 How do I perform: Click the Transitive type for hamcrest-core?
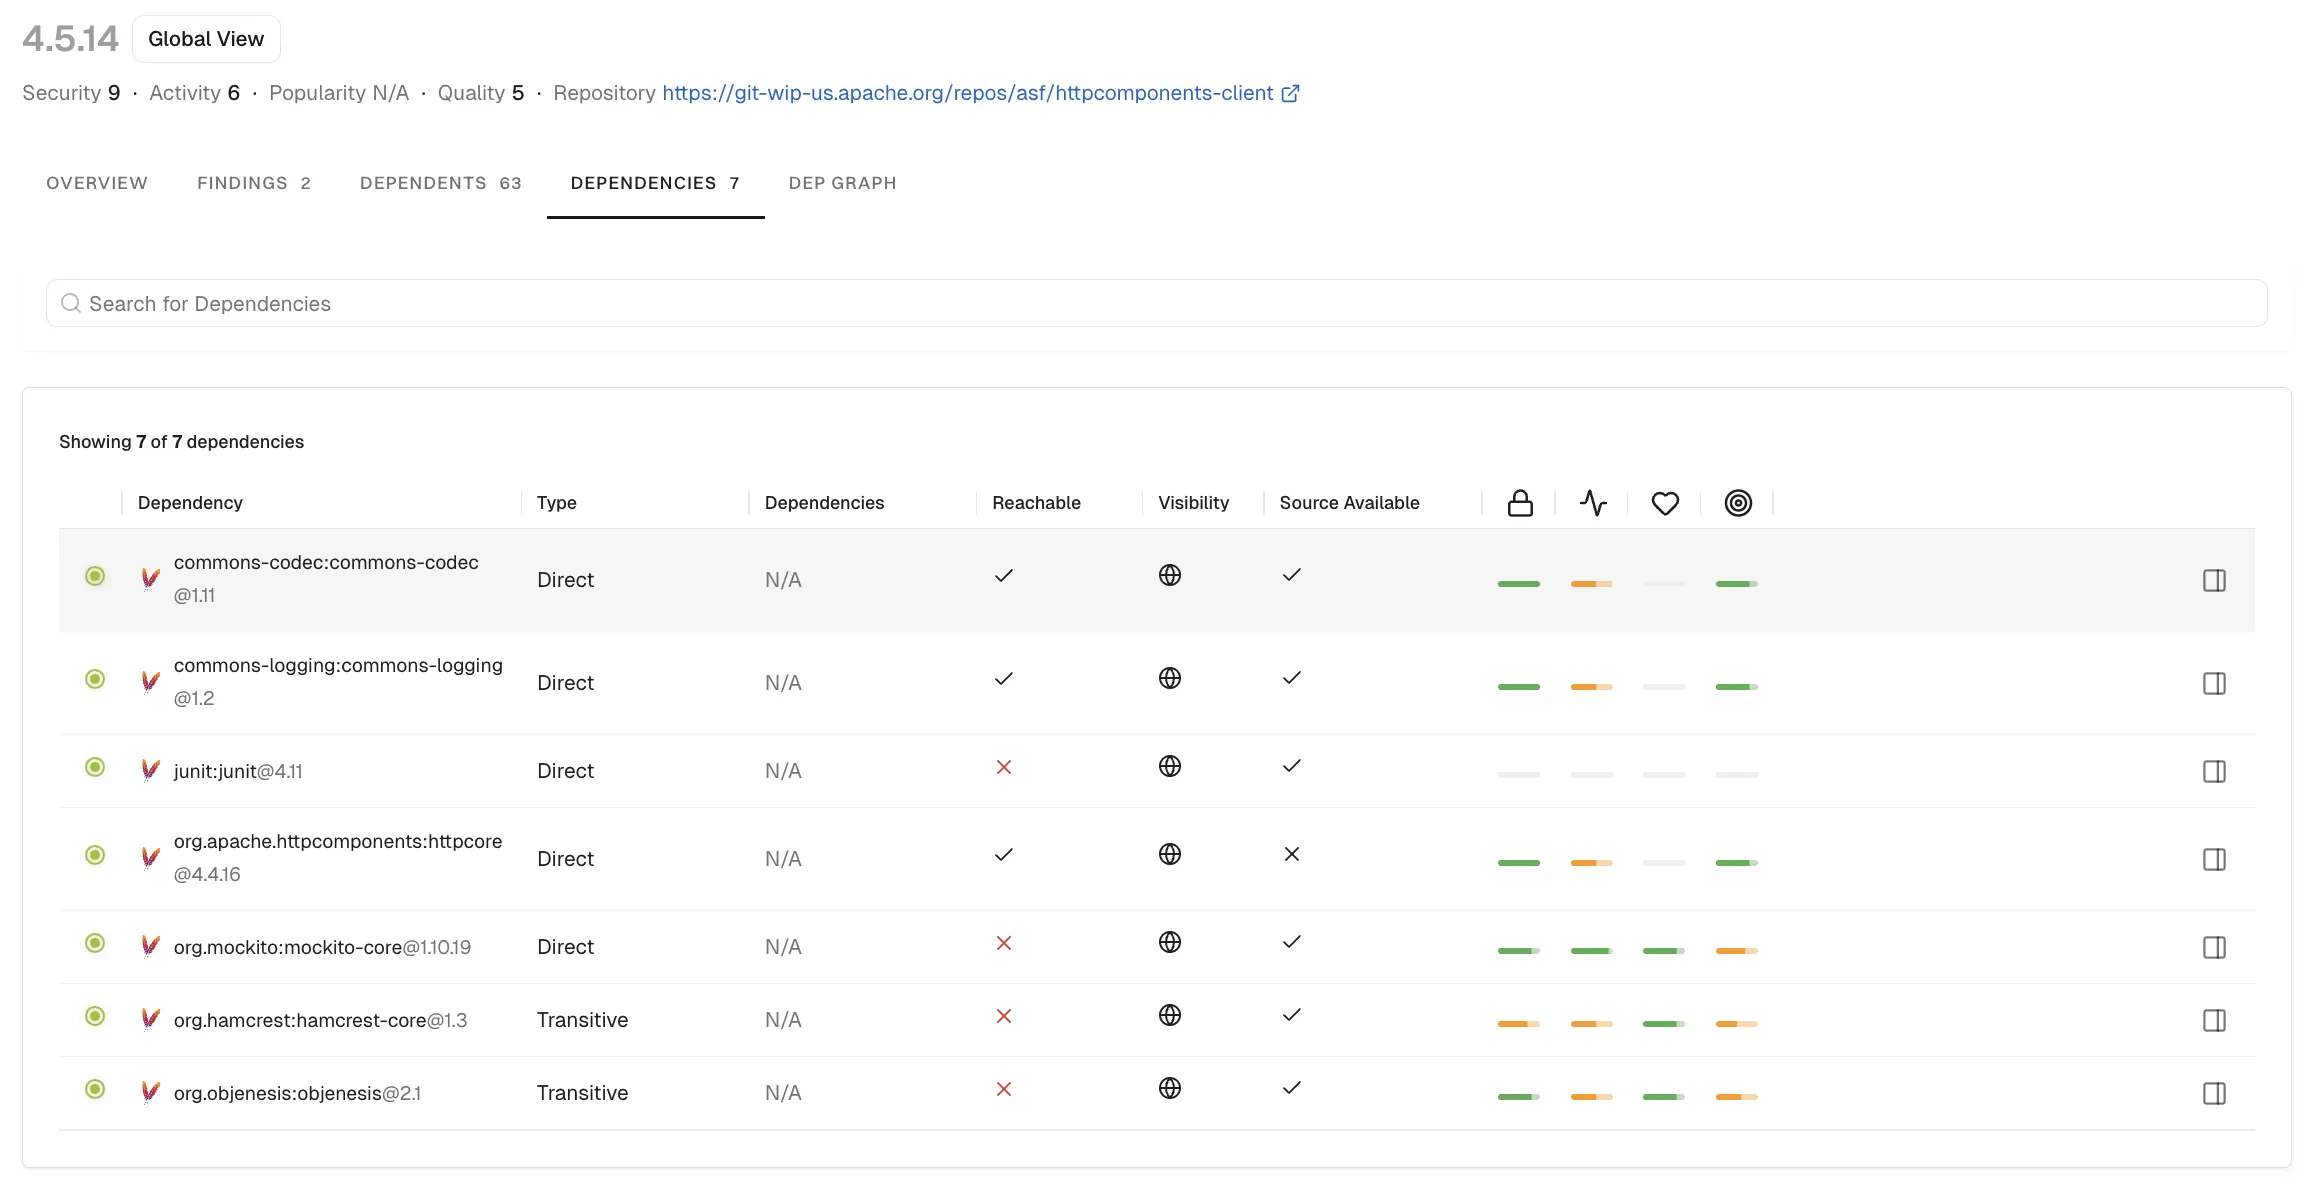click(582, 1020)
